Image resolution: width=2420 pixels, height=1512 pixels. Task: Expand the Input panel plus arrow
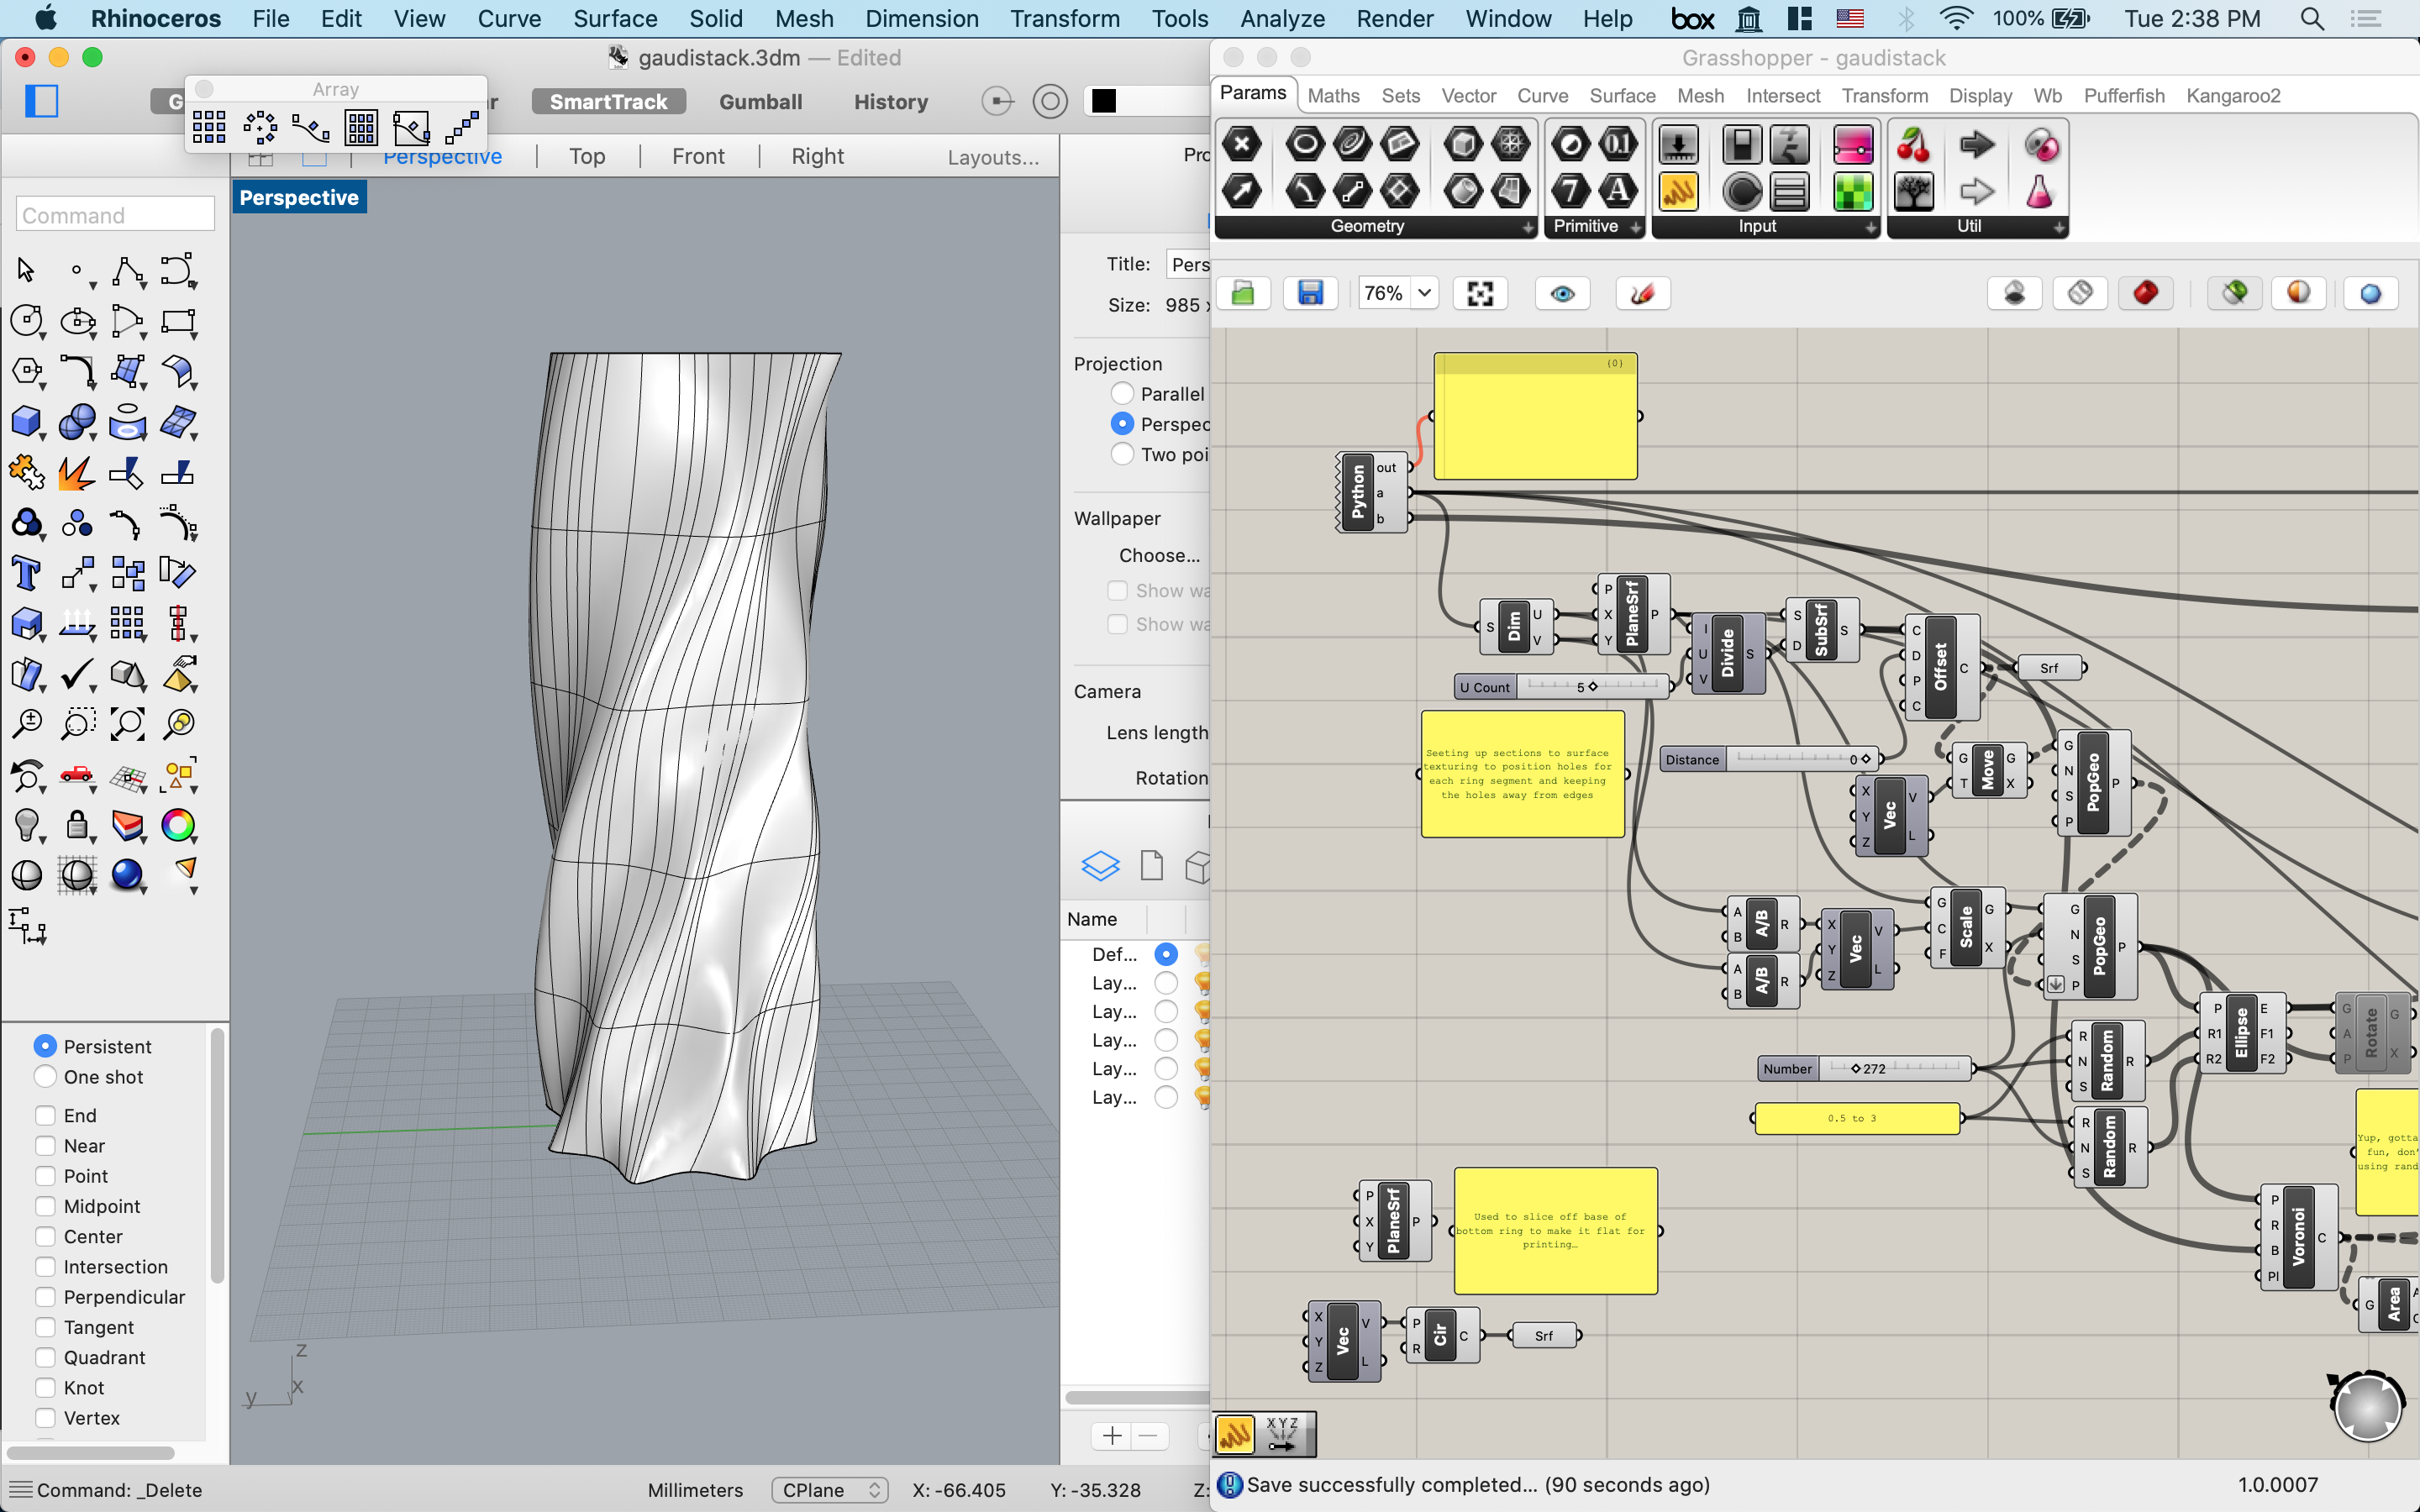coord(1871,227)
